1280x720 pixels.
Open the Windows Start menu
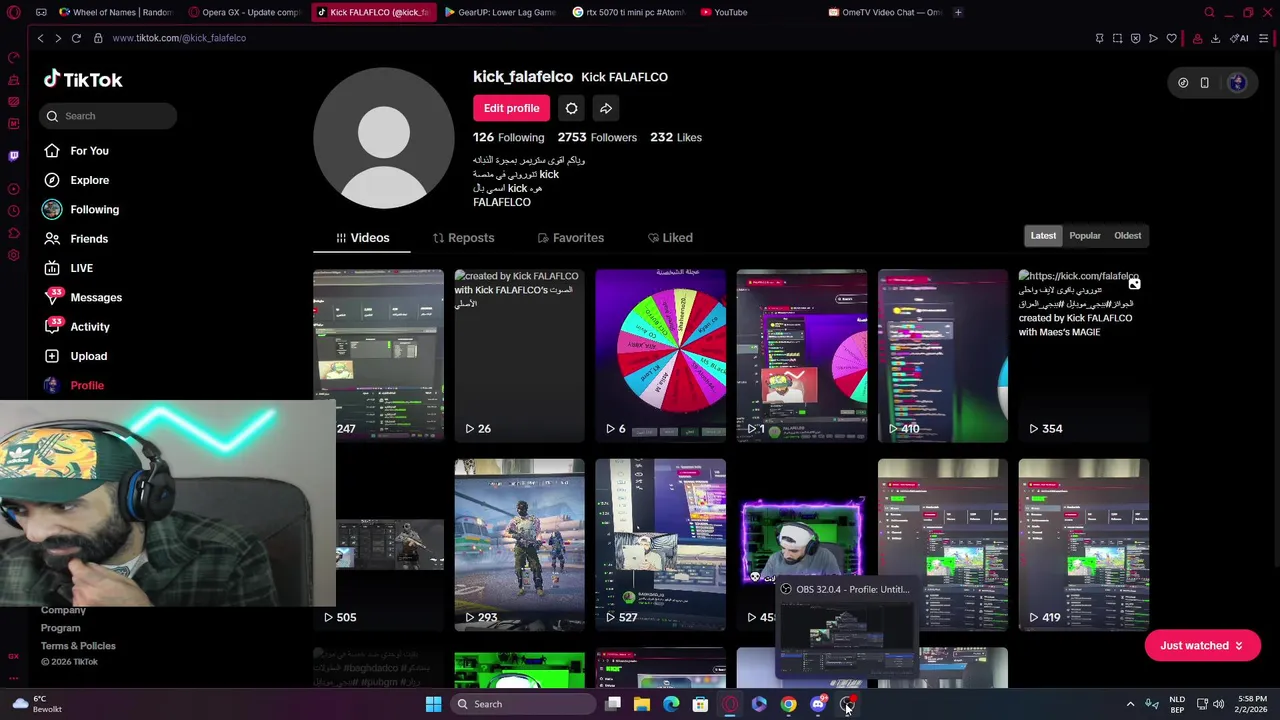click(x=433, y=704)
